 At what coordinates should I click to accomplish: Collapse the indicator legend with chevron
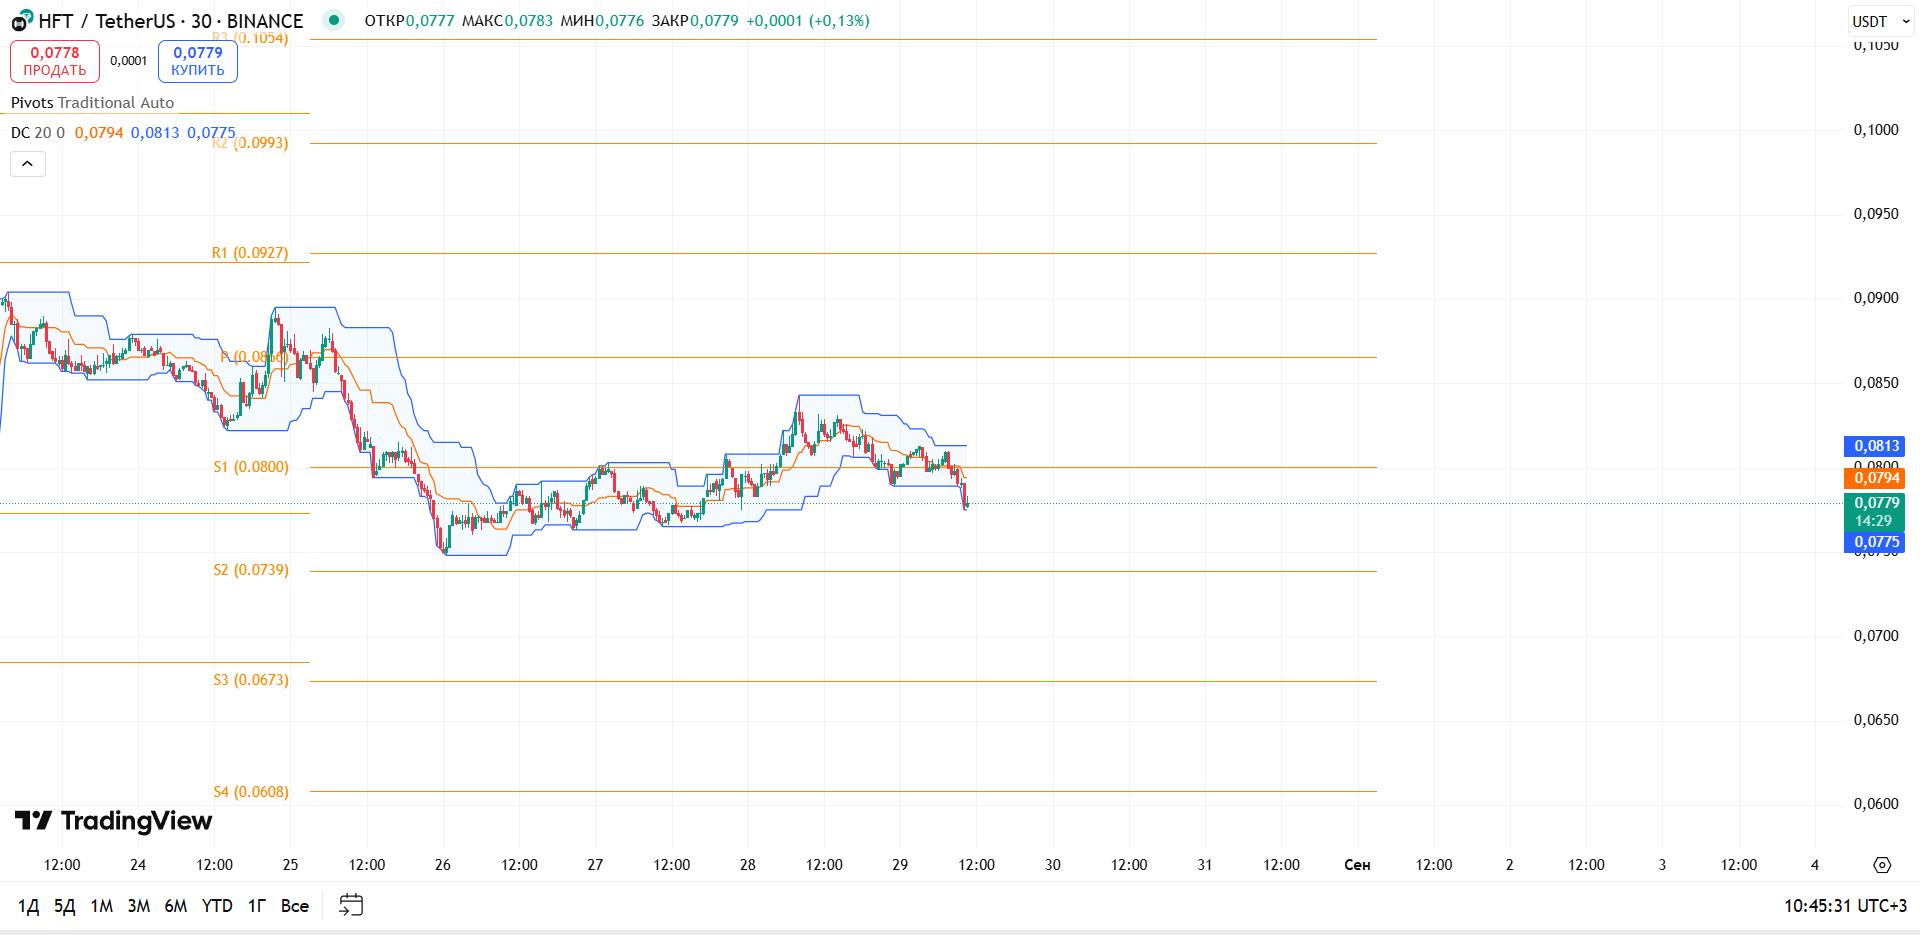coord(28,164)
